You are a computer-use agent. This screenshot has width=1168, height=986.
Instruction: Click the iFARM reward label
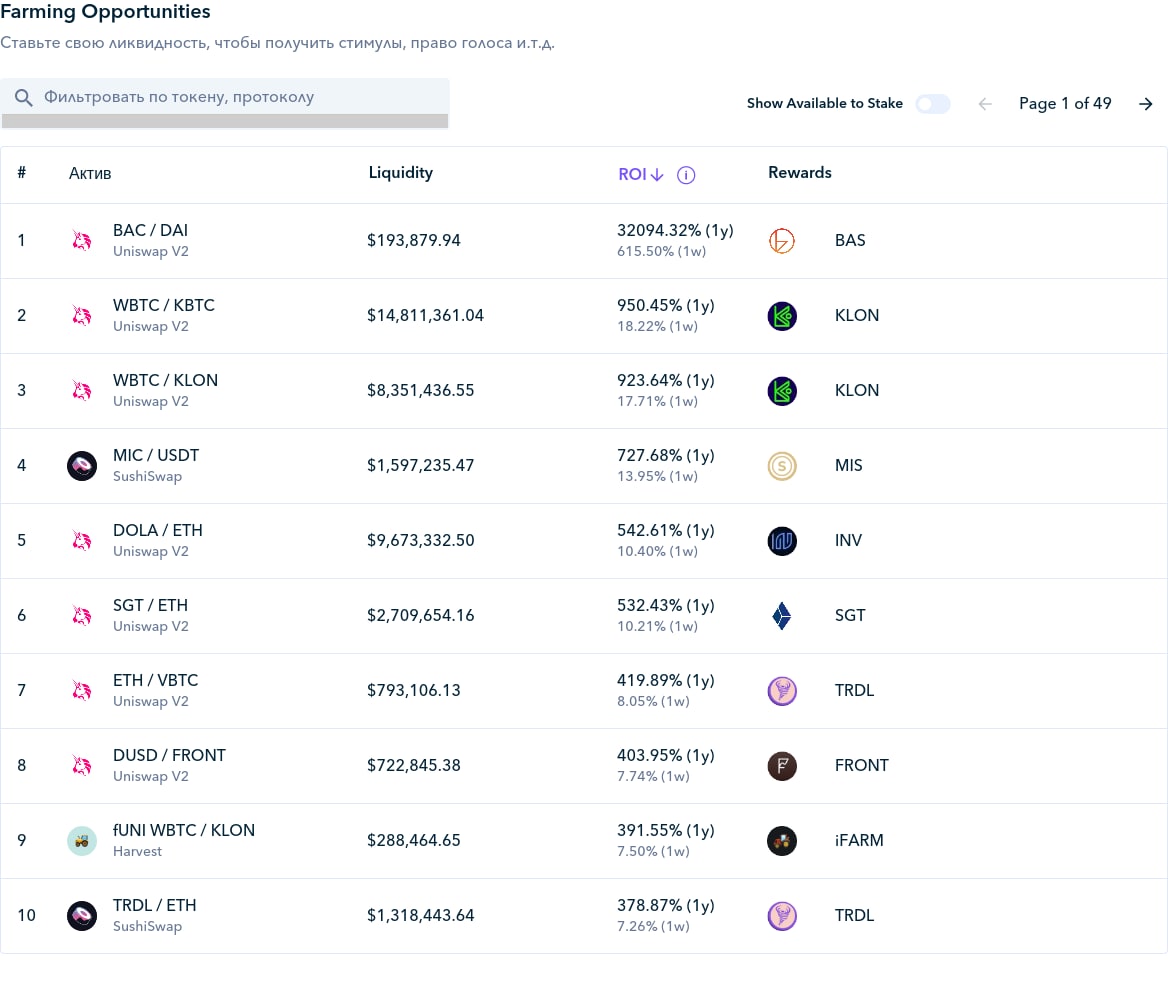coord(859,841)
